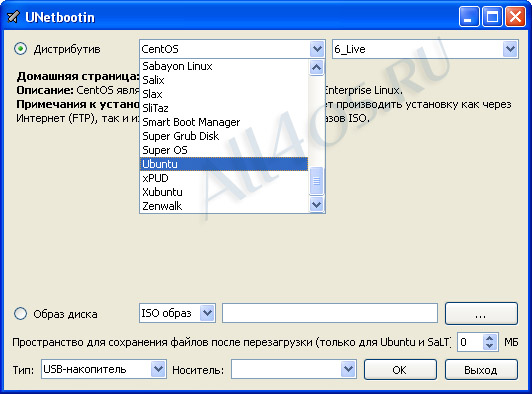Open the Носитель drive dropdown
This screenshot has height=394, width=532.
point(294,369)
